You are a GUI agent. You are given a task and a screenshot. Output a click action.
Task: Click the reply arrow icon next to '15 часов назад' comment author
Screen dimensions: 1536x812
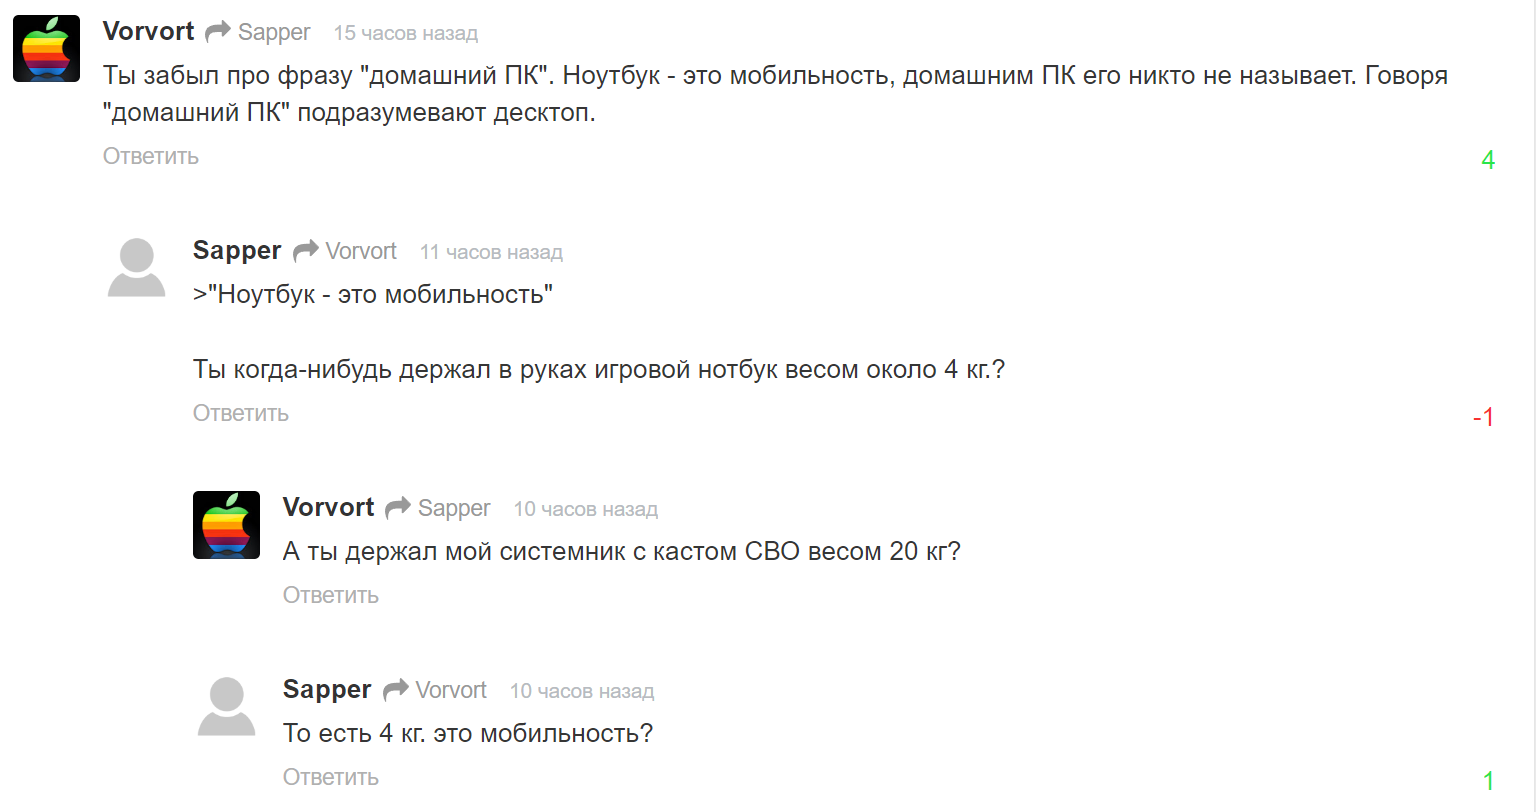217,33
